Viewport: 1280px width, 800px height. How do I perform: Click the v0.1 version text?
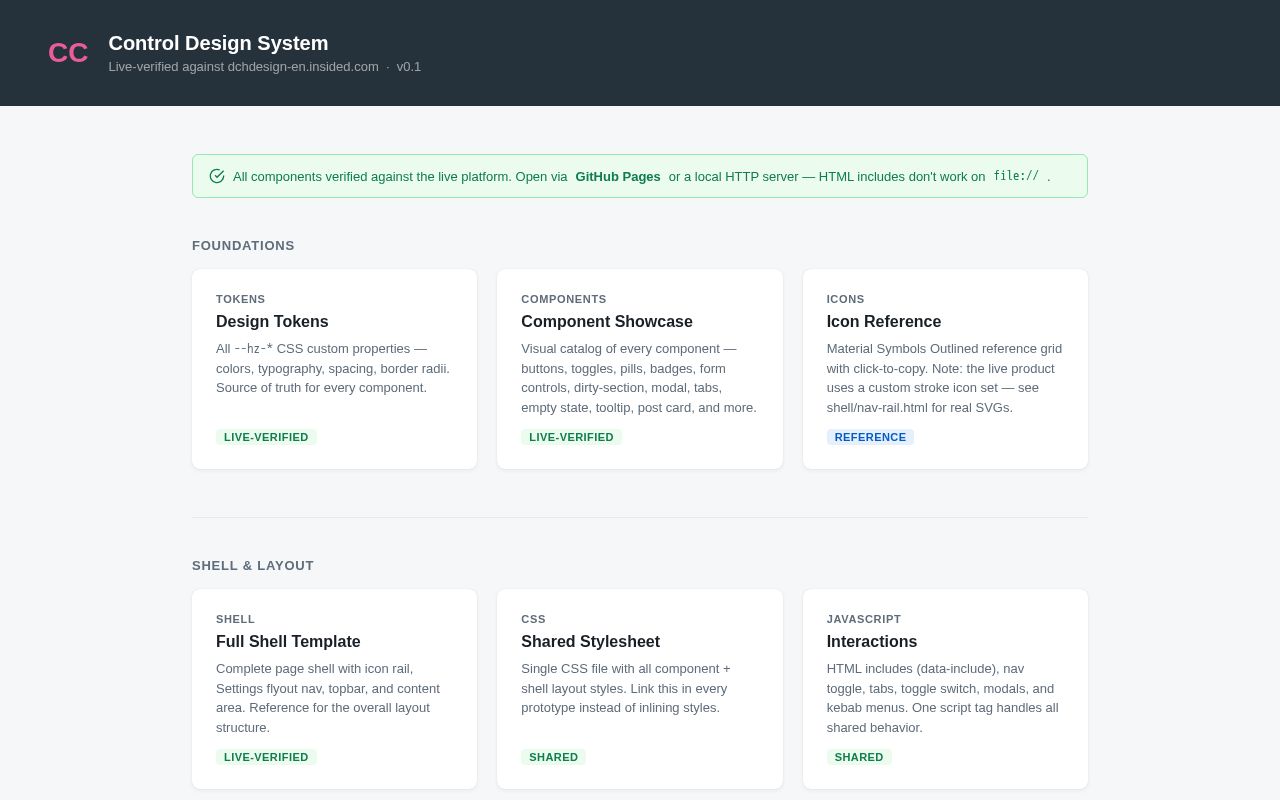pos(409,67)
